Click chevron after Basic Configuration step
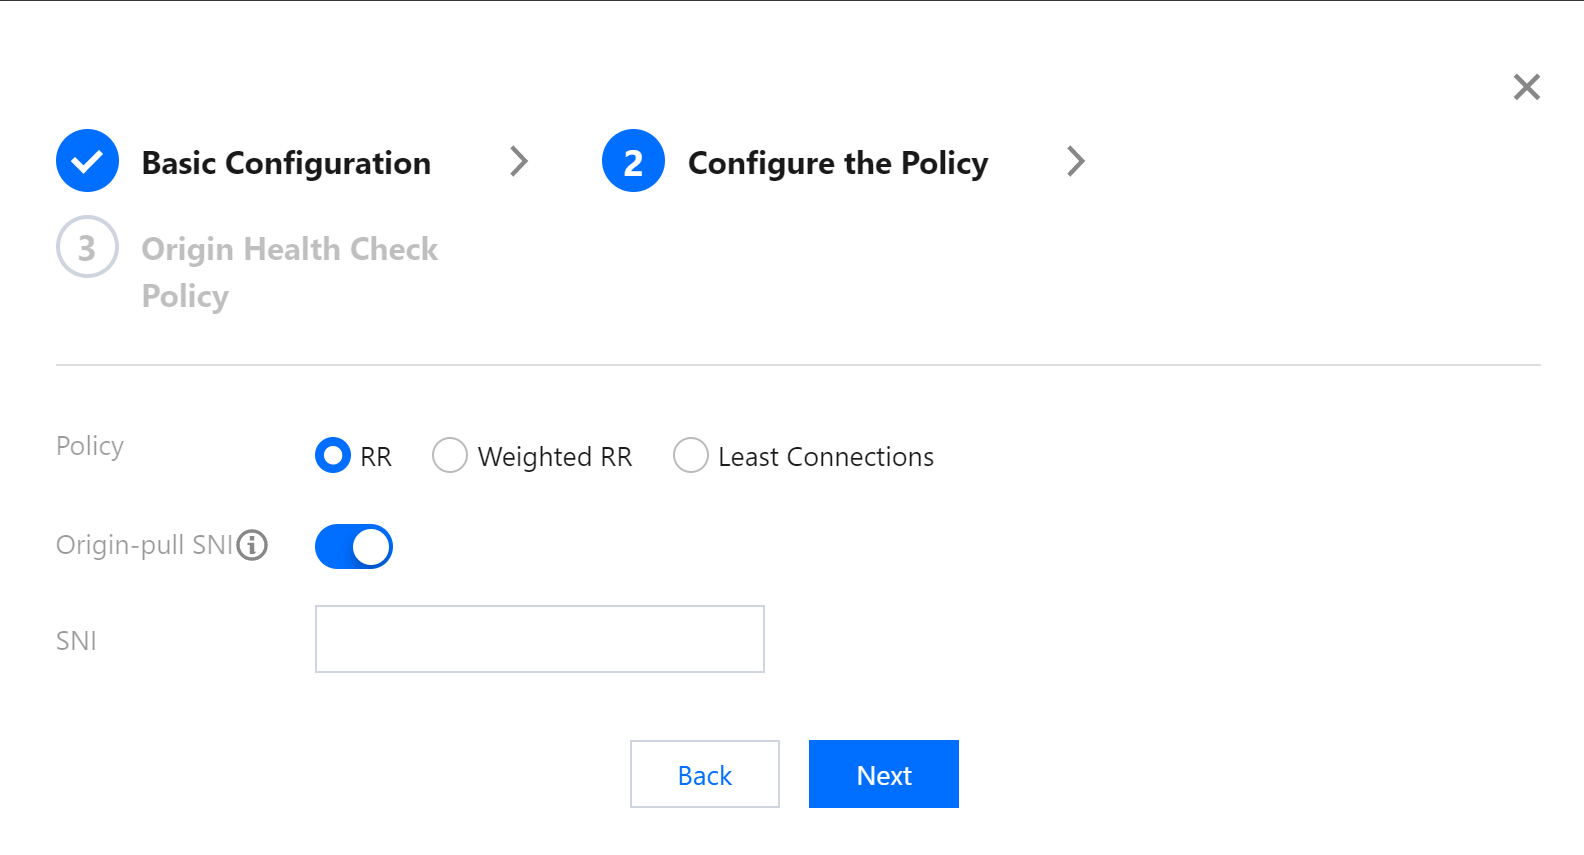Image resolution: width=1584 pixels, height=855 pixels. pyautogui.click(x=518, y=161)
